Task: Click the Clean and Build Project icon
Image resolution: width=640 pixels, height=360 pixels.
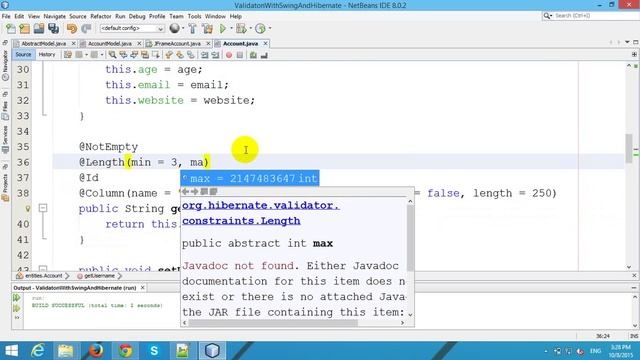Action: click(x=208, y=29)
